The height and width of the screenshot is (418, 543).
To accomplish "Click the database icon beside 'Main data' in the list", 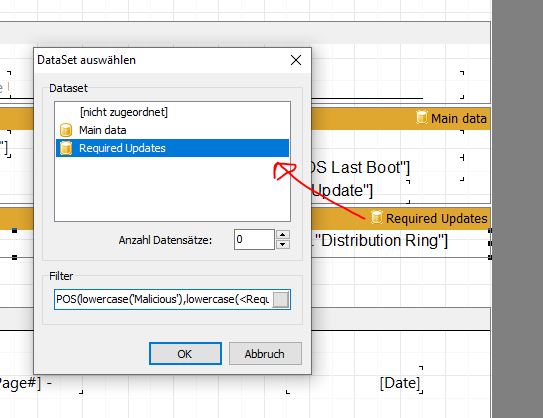I will click(x=66, y=130).
